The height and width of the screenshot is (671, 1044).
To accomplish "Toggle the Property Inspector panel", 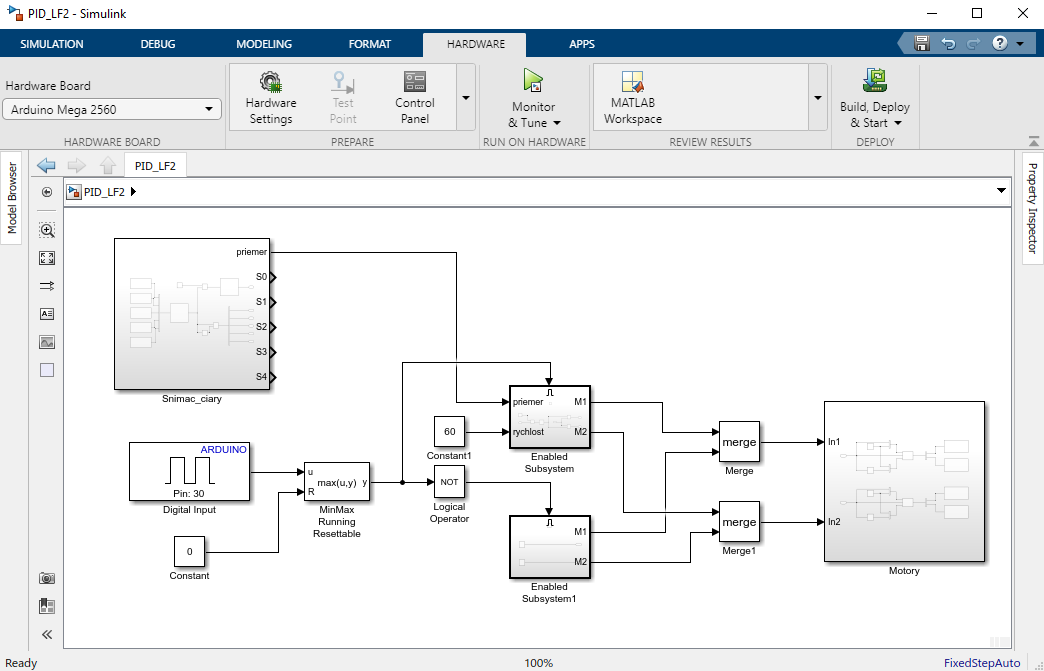I will coord(1032,208).
